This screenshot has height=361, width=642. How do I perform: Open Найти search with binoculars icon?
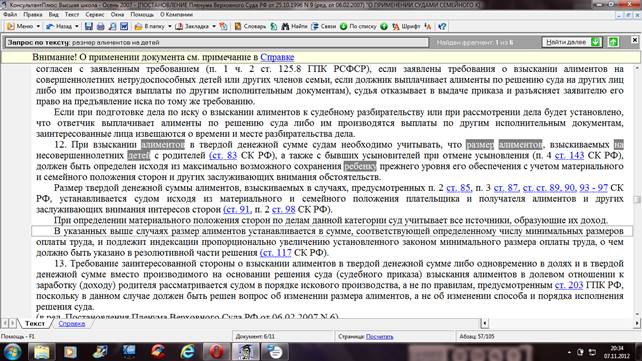click(x=294, y=26)
